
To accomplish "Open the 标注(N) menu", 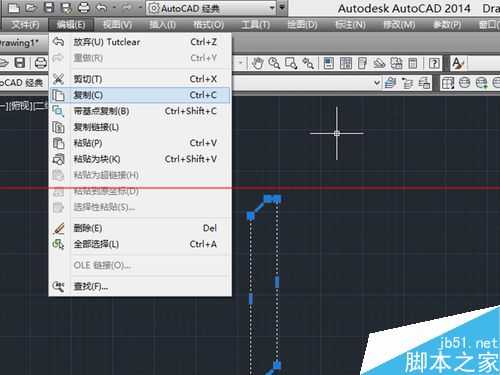I will coord(350,25).
